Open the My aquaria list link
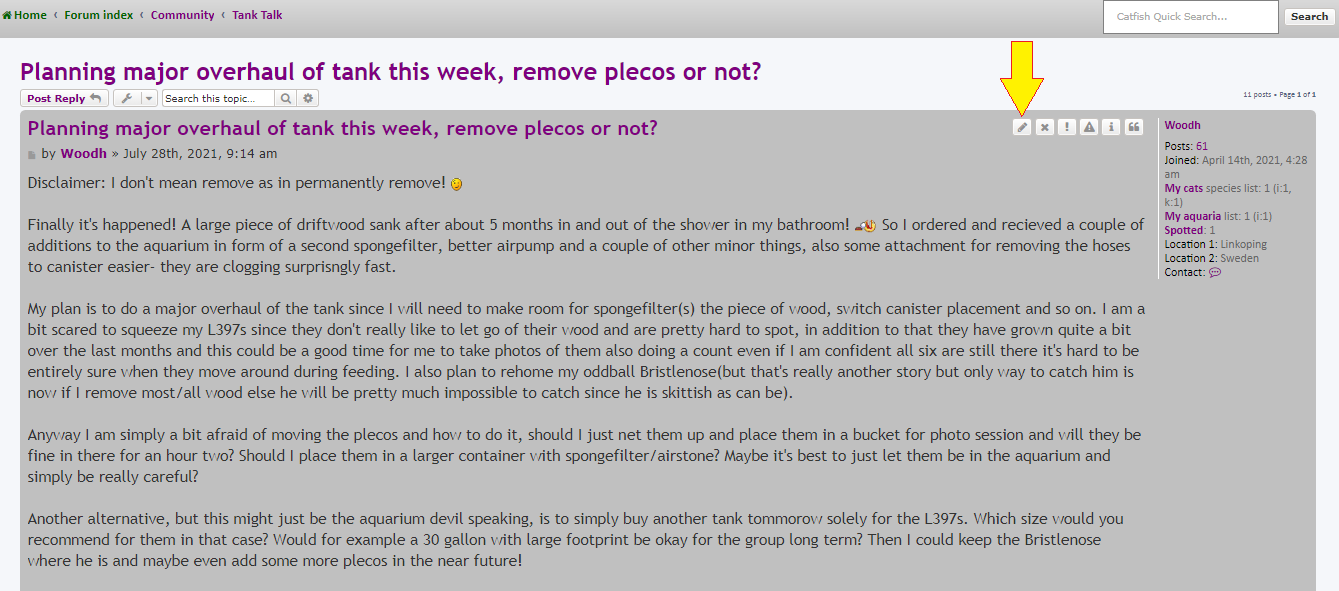This screenshot has height=591, width=1339. pyautogui.click(x=1192, y=216)
